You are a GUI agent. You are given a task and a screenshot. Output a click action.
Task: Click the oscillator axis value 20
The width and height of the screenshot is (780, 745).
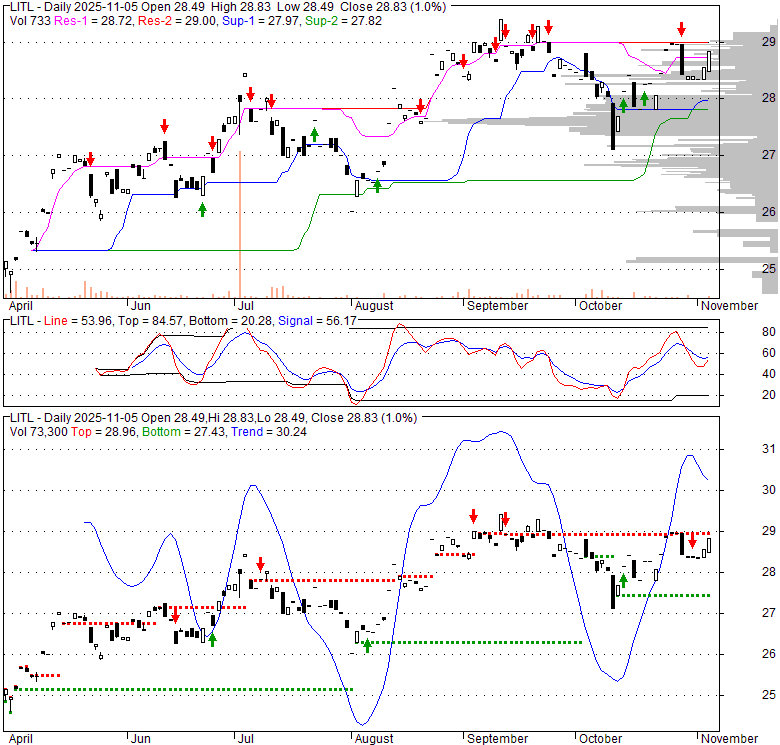coord(769,394)
